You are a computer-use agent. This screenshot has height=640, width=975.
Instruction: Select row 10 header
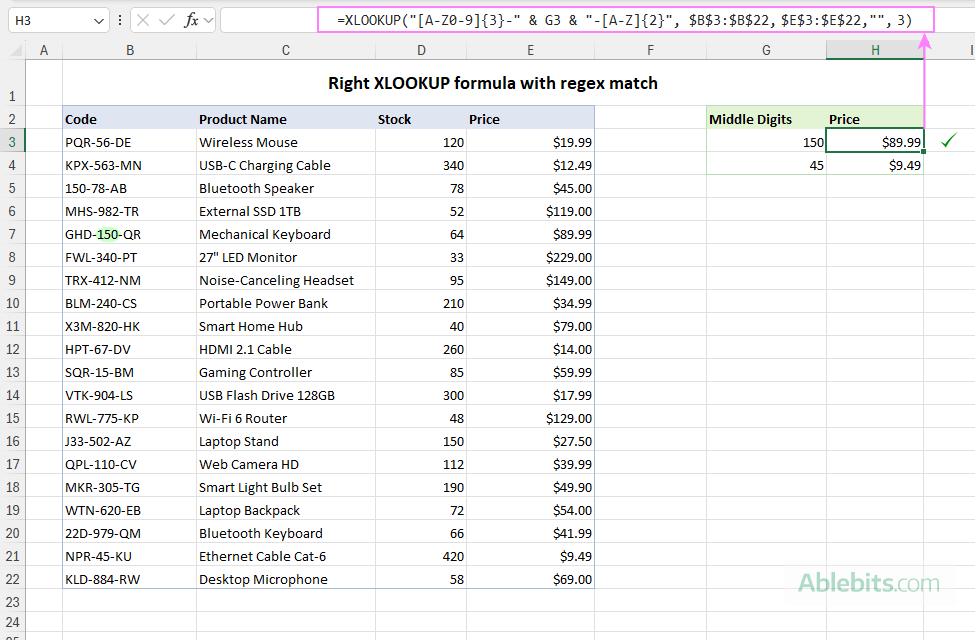(14, 303)
